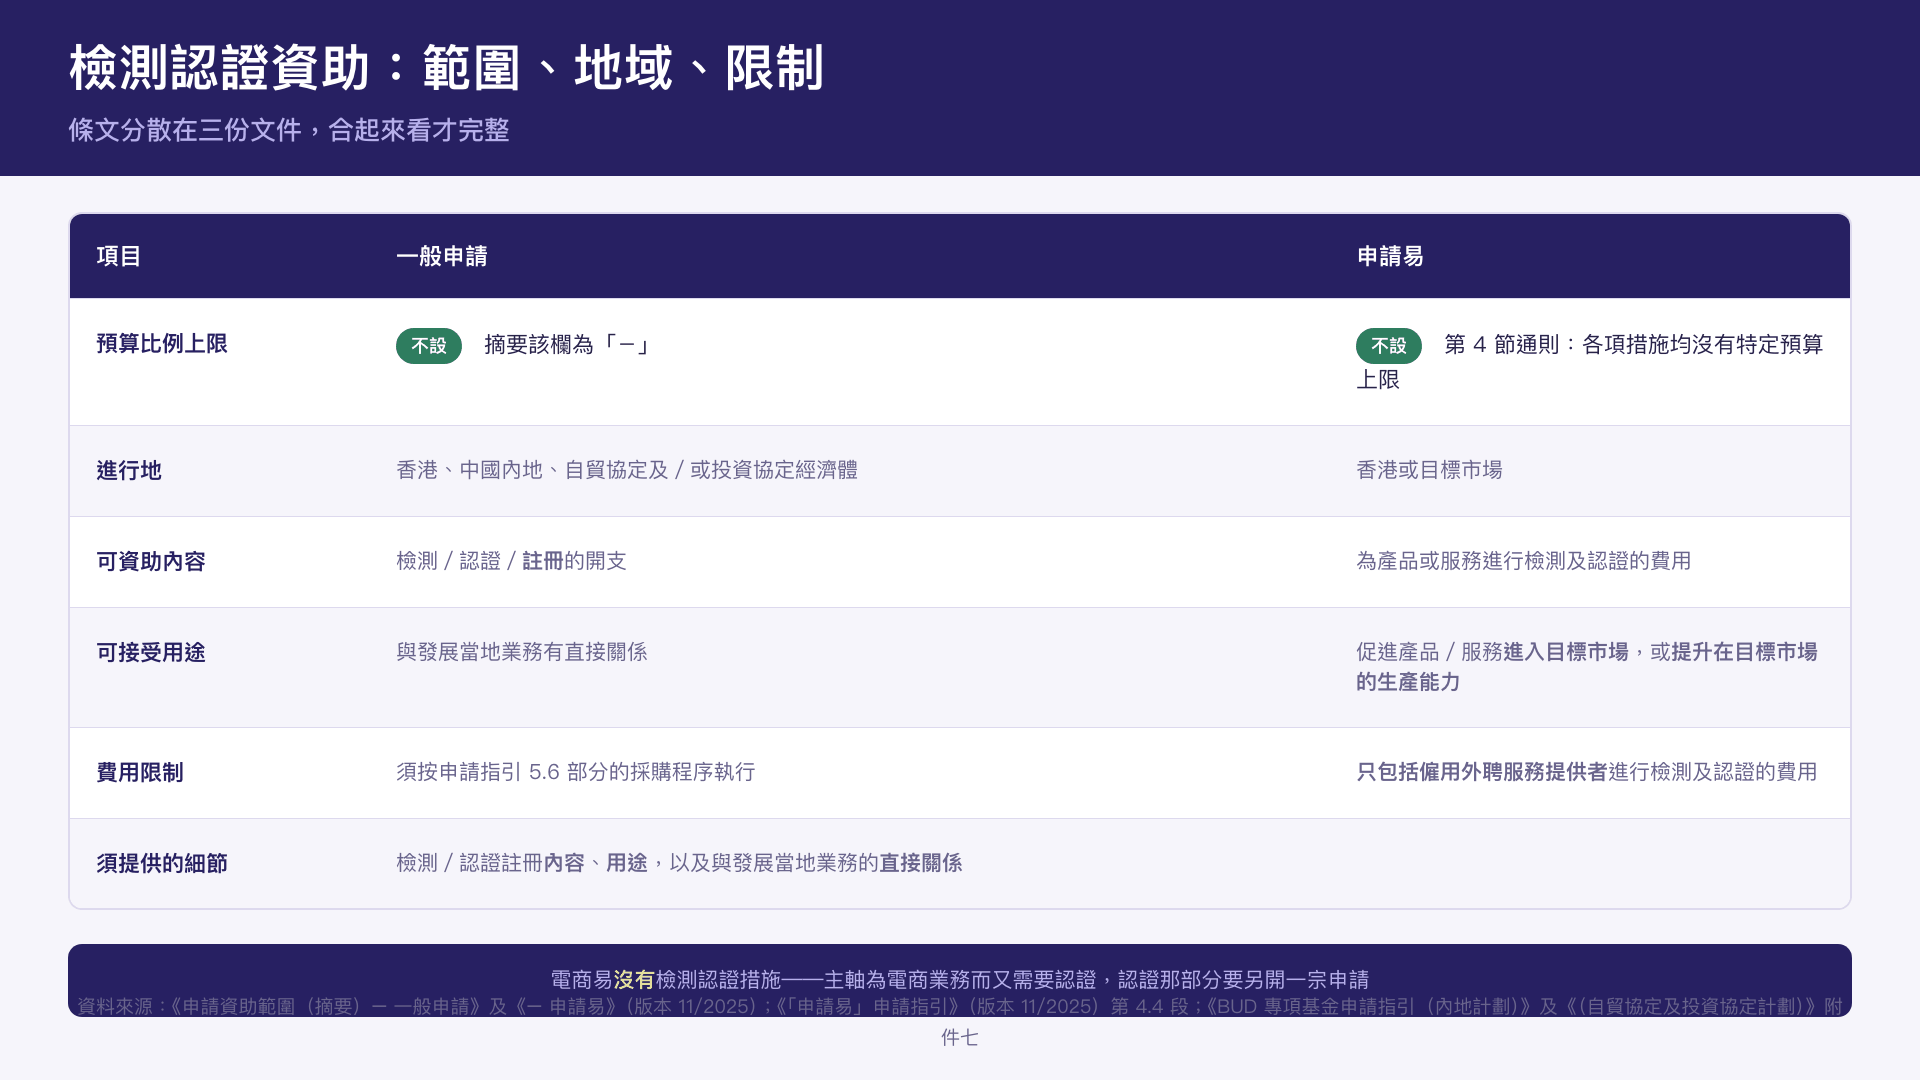Click the 費用限制 row label
Viewport: 1920px width, 1080px height.
coord(140,773)
